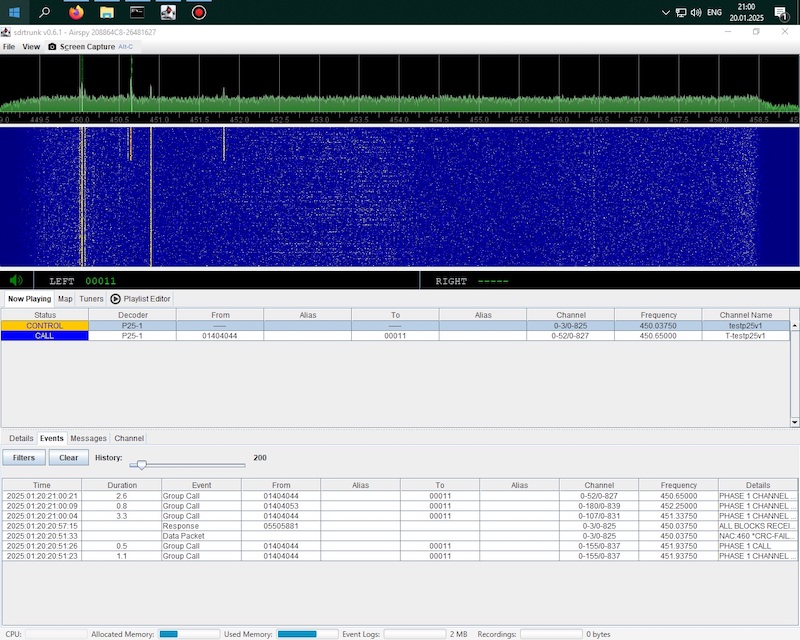Click the Clear button
800x640 pixels.
tap(68, 457)
